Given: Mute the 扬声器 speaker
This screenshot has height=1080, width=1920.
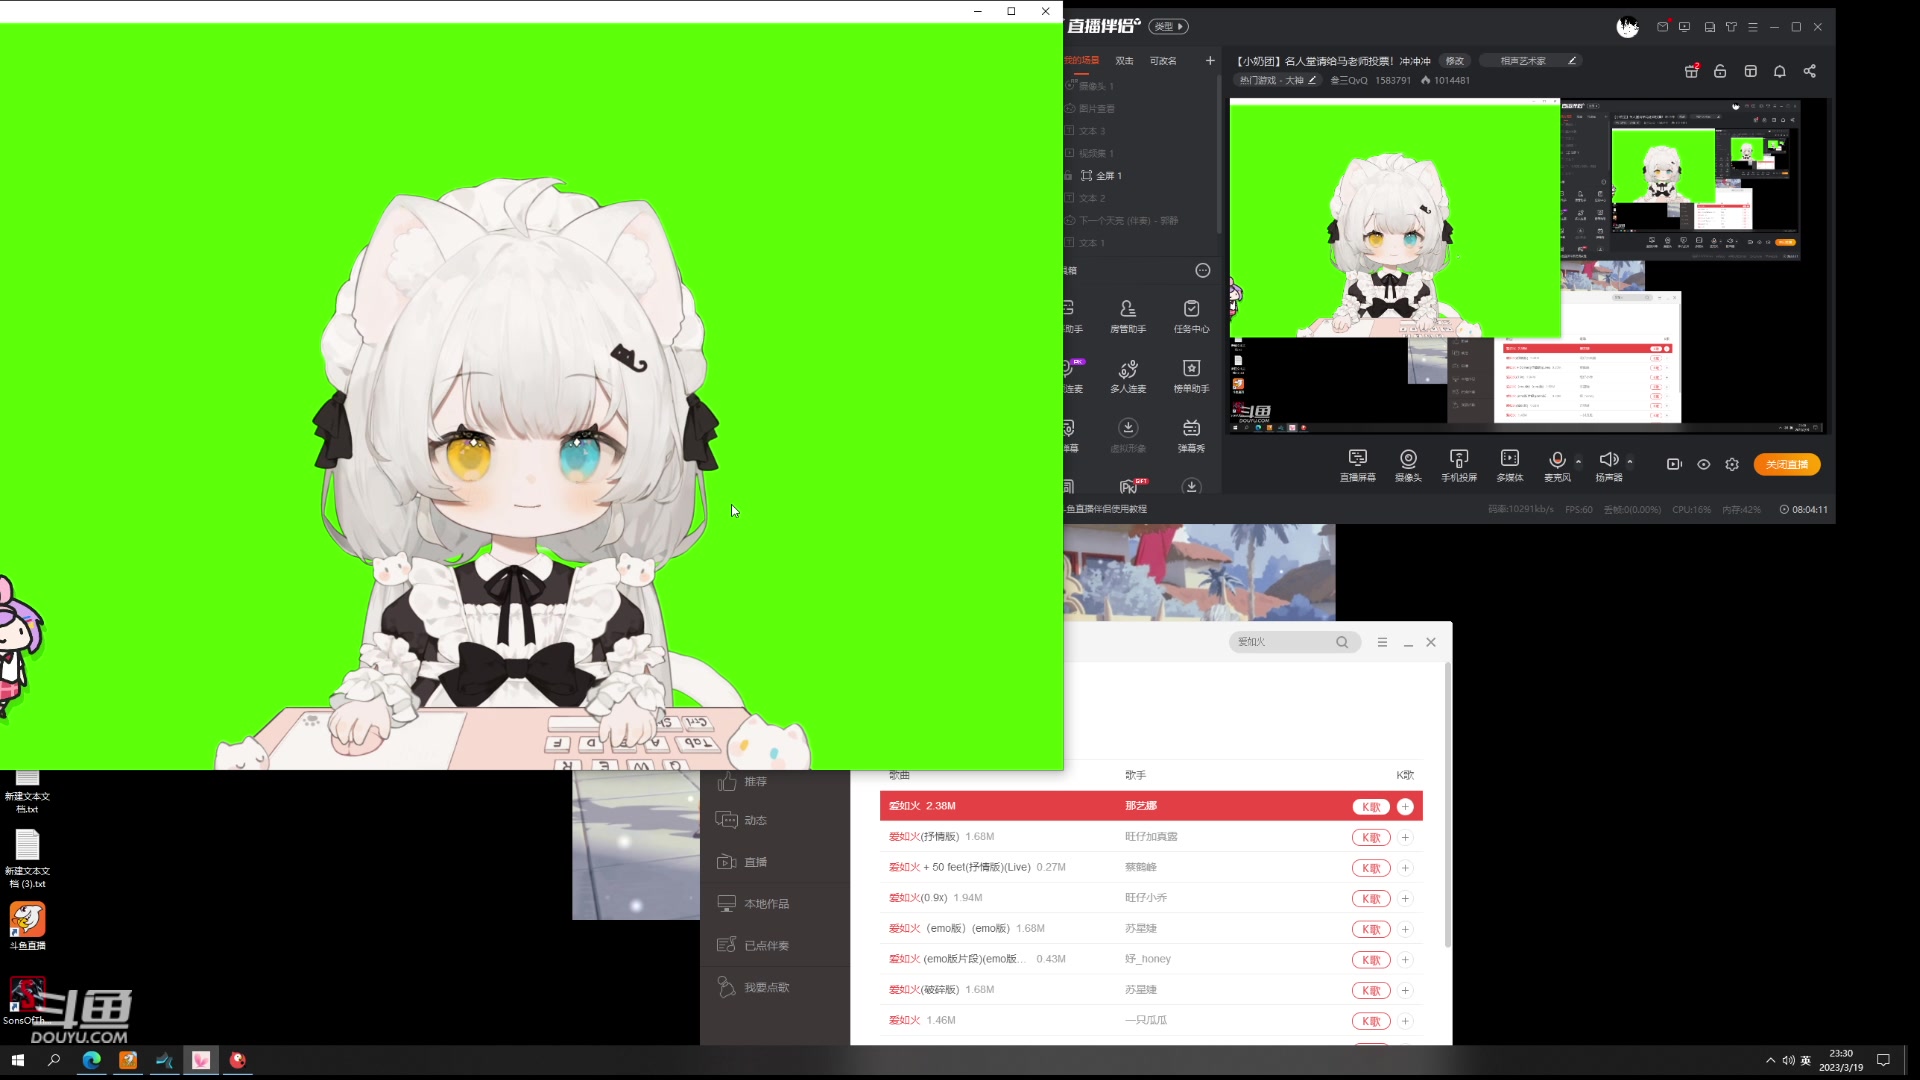Looking at the screenshot, I should tap(1607, 460).
